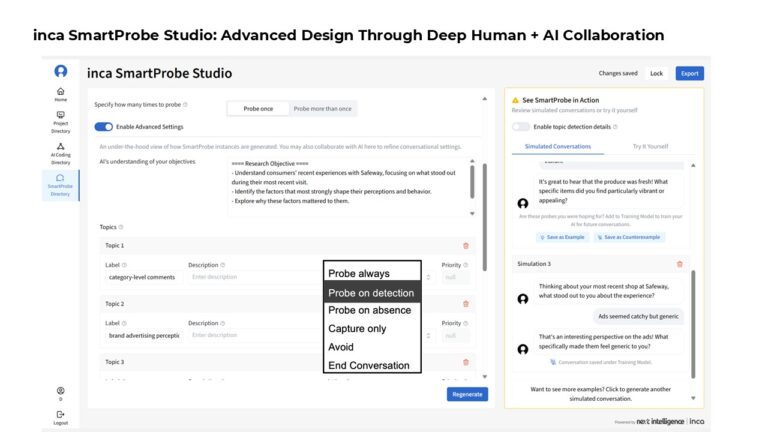The height and width of the screenshot is (432, 768).
Task: Click to generate another simulated conversation
Action: pyautogui.click(x=600, y=394)
